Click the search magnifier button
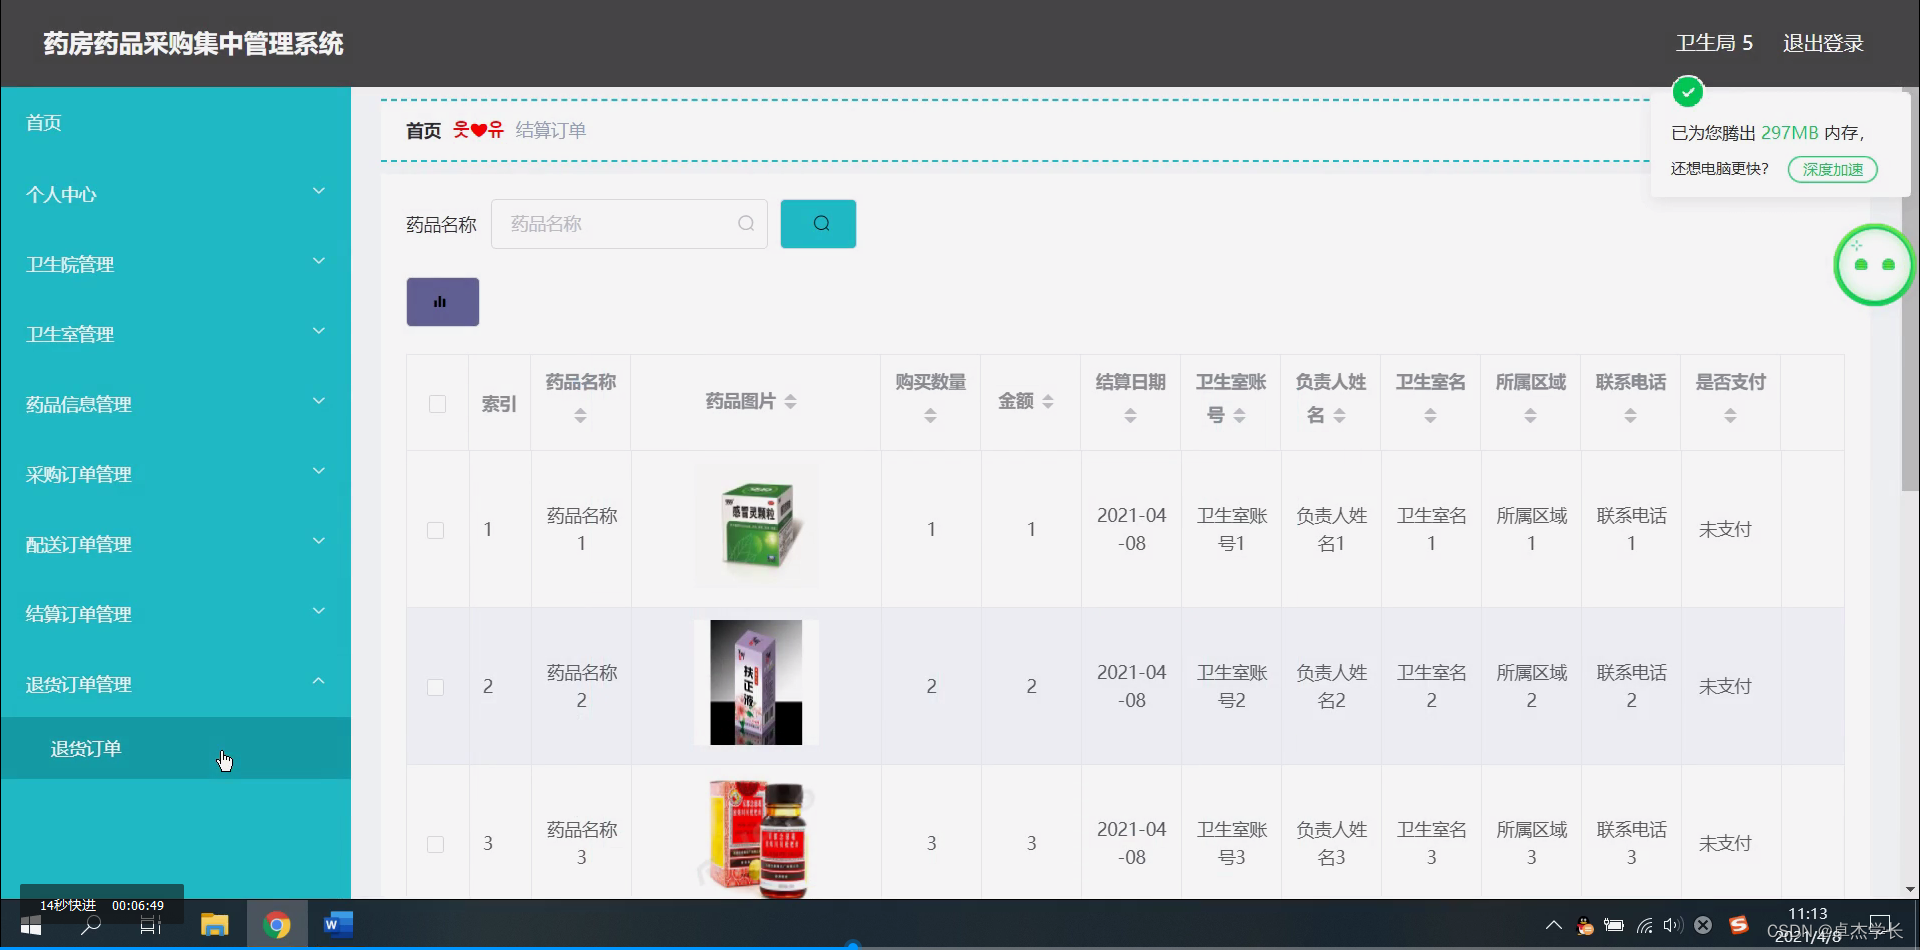 (x=818, y=223)
